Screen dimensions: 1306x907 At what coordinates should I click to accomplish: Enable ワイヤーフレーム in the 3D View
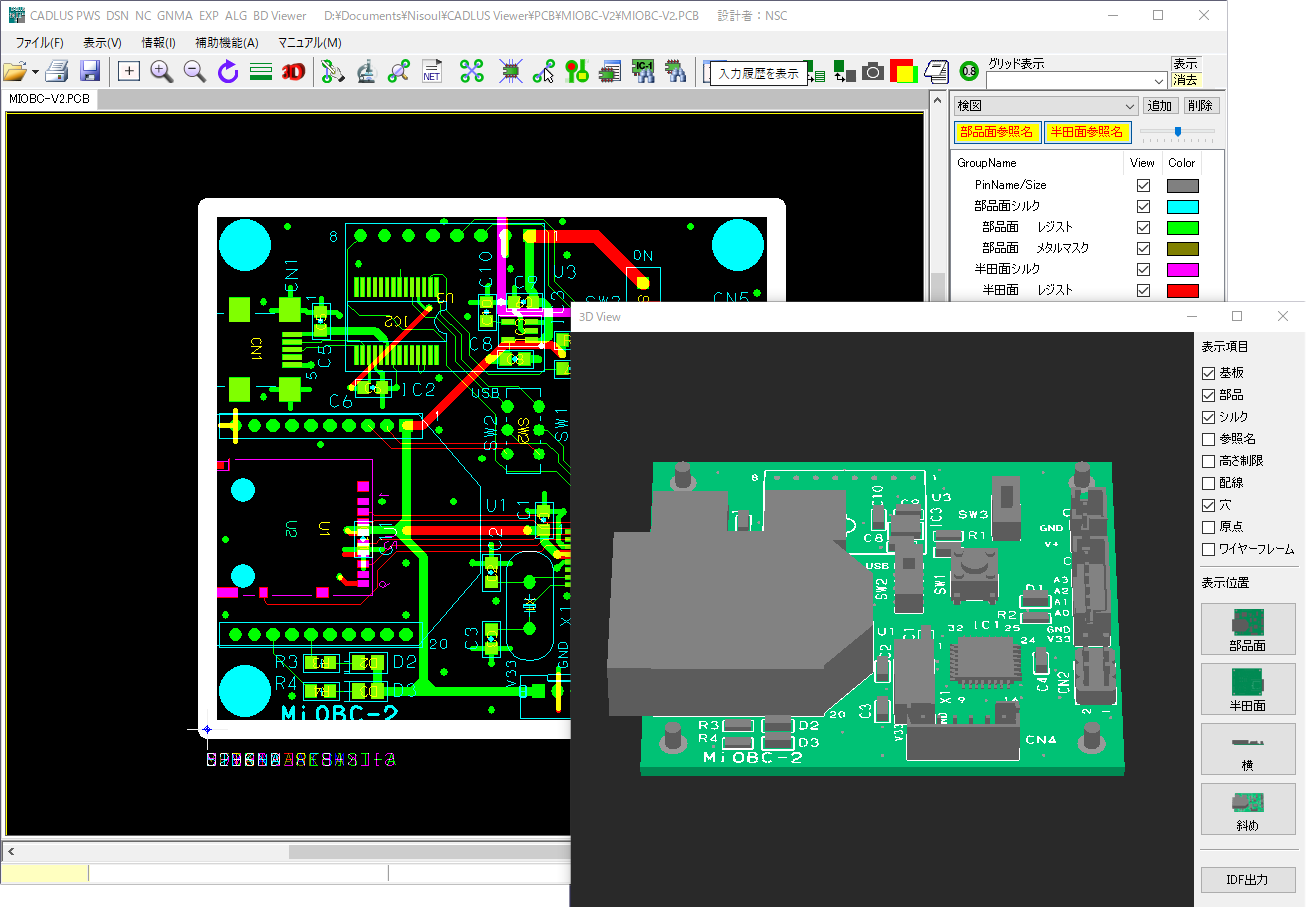[x=1208, y=549]
